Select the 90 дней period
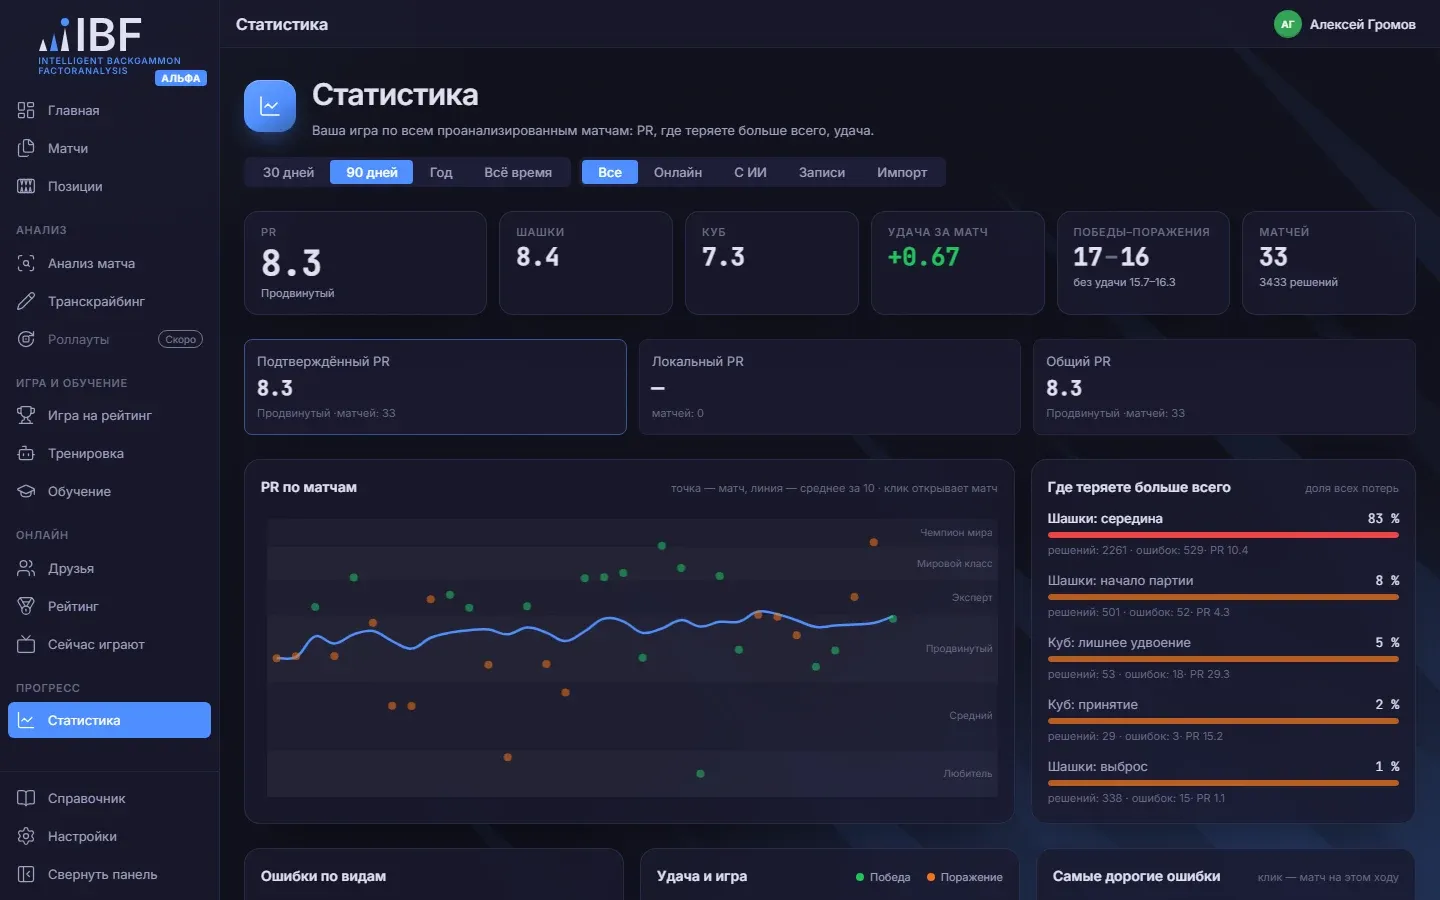The width and height of the screenshot is (1440, 900). coord(372,172)
